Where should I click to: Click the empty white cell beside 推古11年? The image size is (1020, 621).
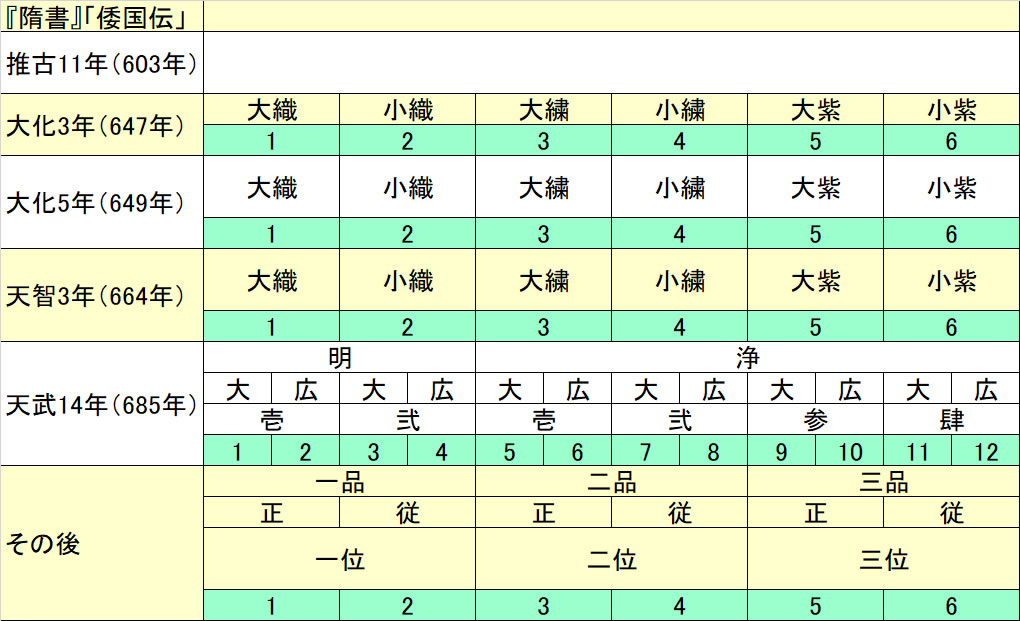coord(611,64)
